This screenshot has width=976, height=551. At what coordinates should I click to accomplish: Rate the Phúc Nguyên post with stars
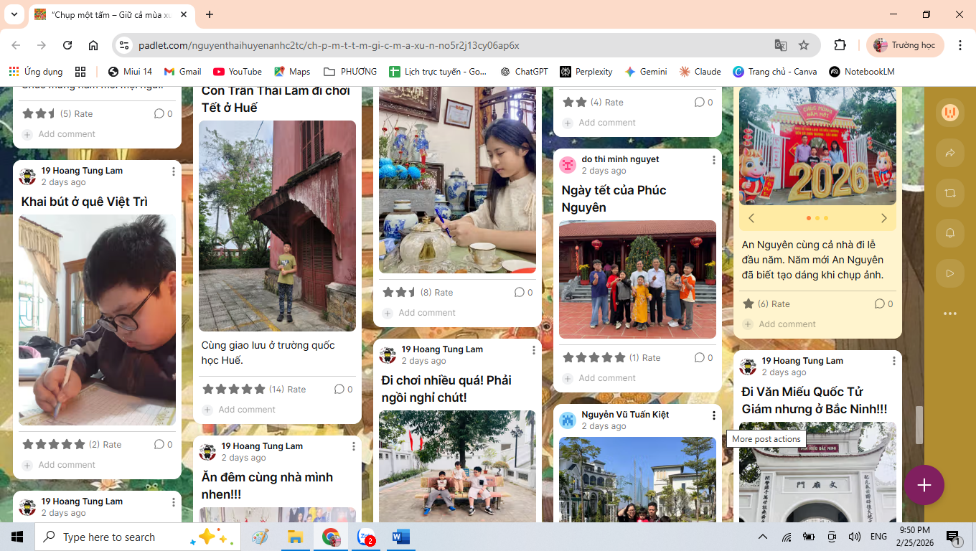[x=593, y=357]
